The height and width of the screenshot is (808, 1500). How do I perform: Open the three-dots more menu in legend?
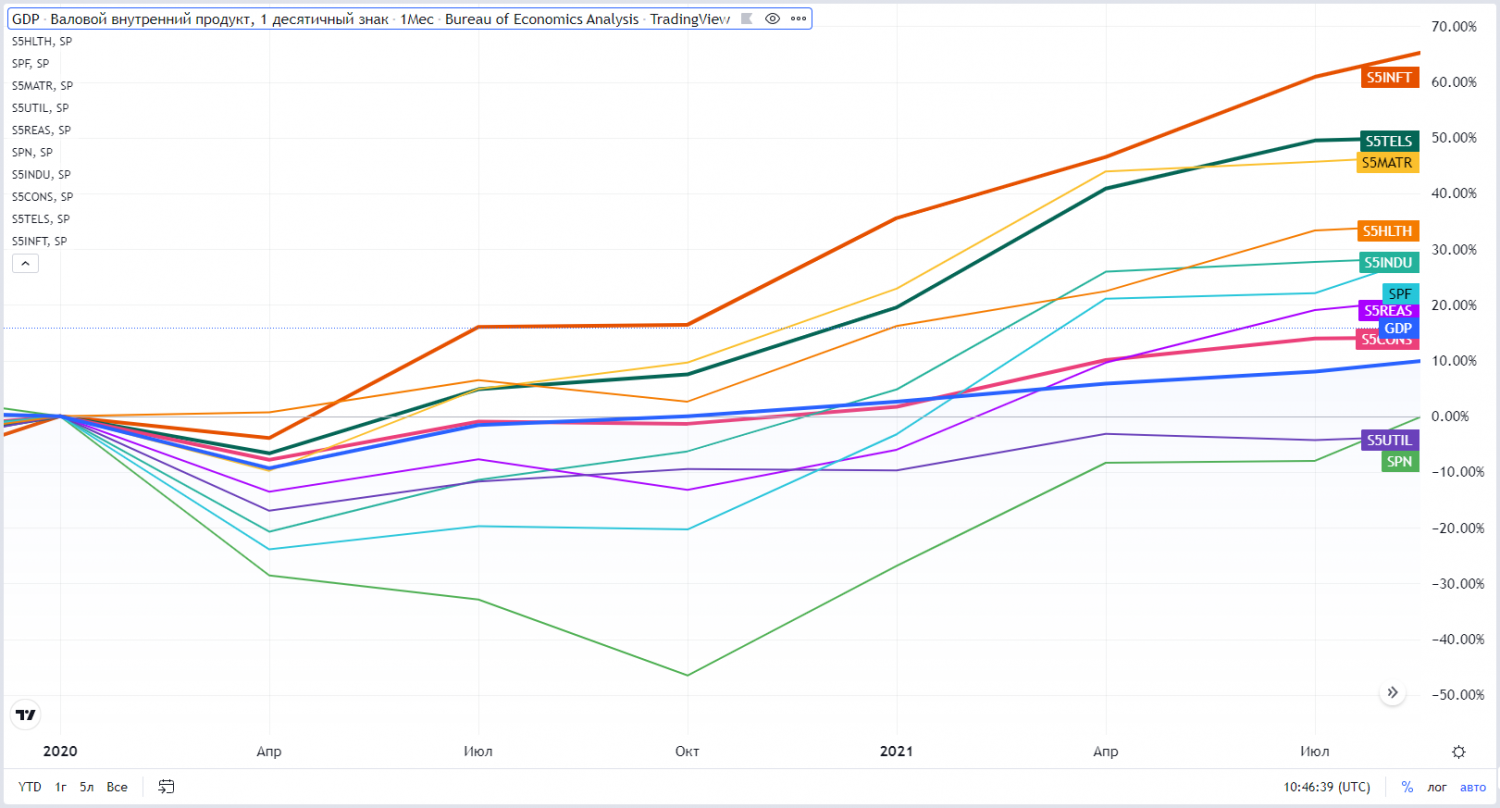(796, 19)
